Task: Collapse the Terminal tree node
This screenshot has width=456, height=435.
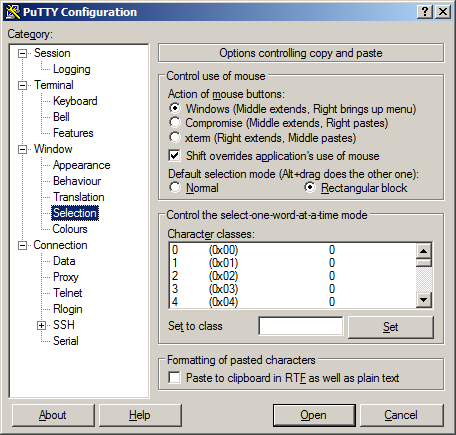Action: (x=22, y=85)
